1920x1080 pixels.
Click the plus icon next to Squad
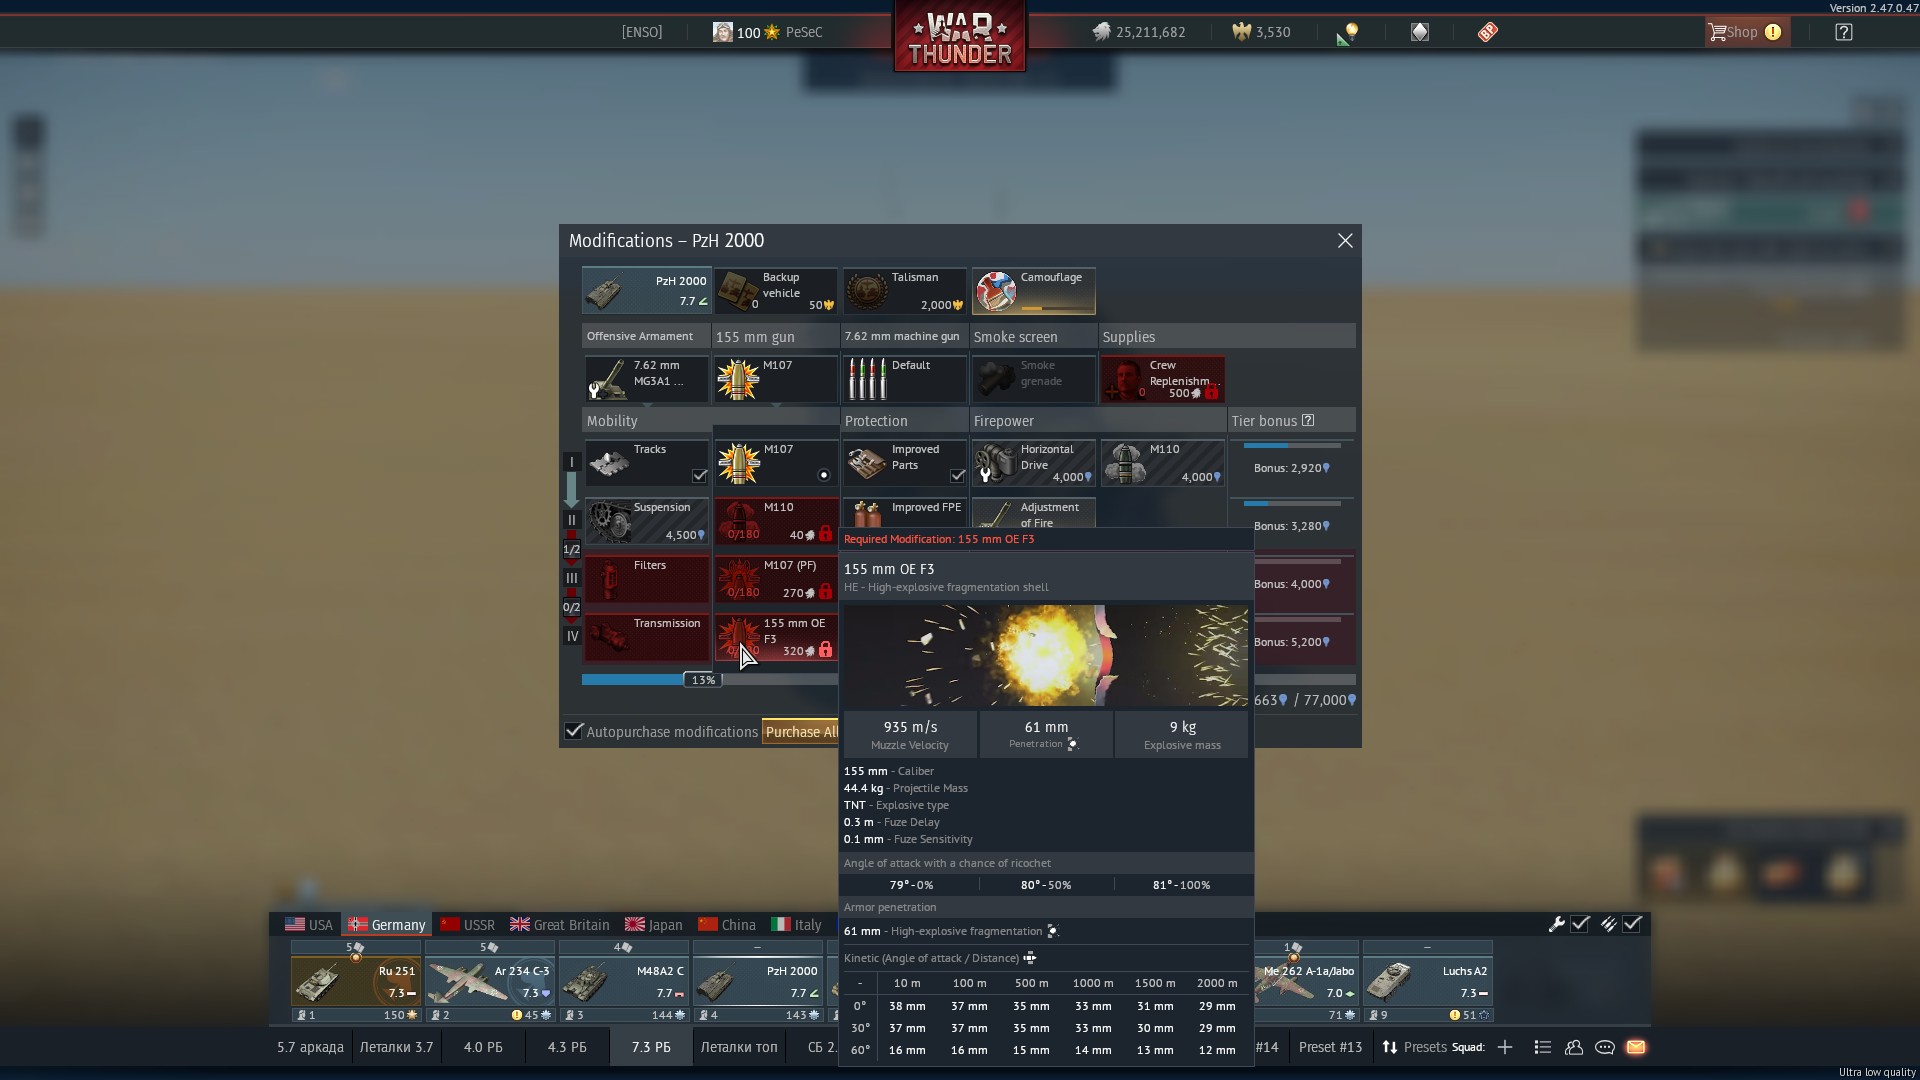(x=1505, y=1047)
